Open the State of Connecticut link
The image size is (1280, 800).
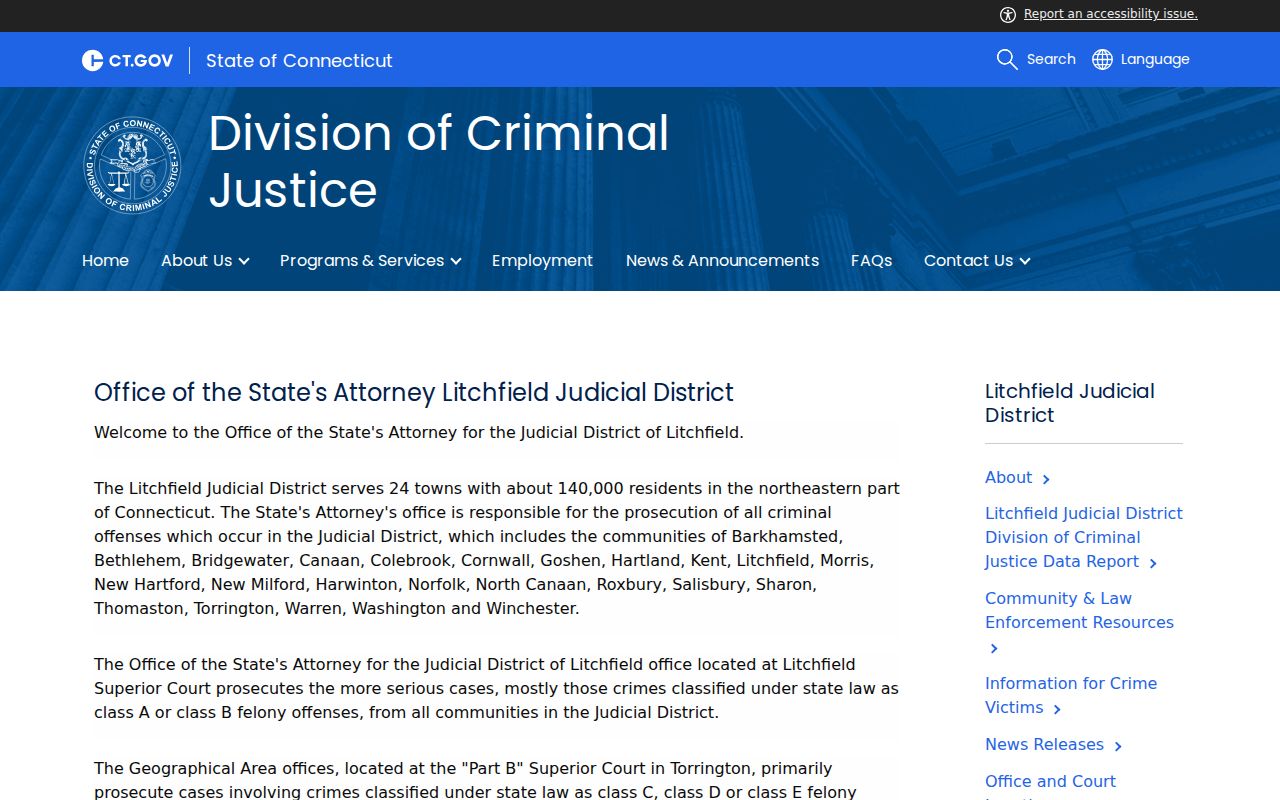(299, 60)
